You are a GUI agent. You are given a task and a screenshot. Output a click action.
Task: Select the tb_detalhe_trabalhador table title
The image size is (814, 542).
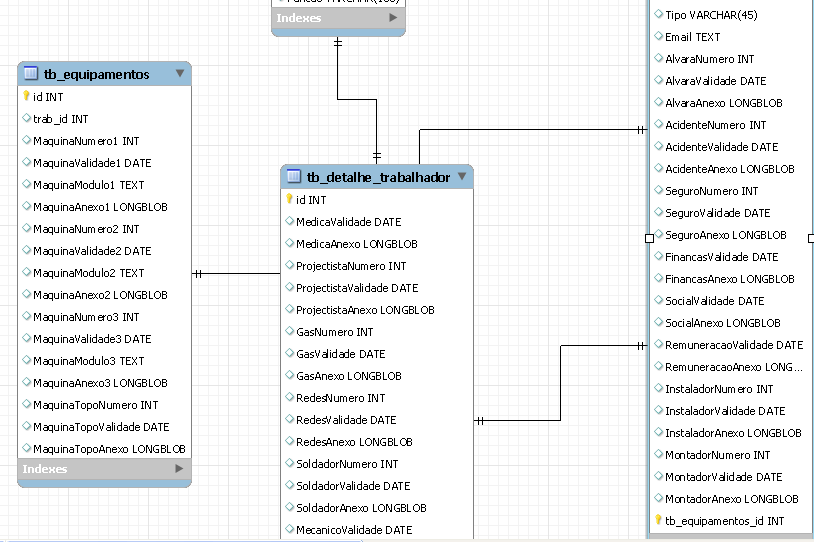click(378, 177)
